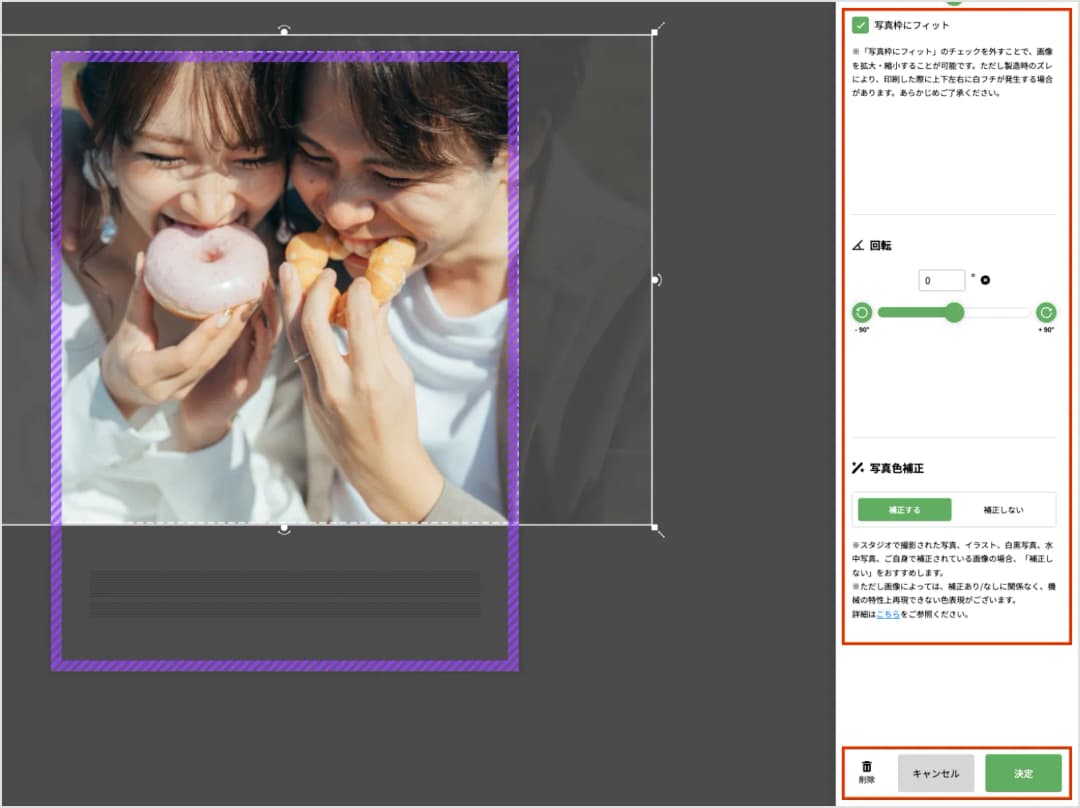Viewport: 1080px width, 808px height.
Task: Click the couple photo inside the purple frame
Action: pyautogui.click(x=285, y=290)
